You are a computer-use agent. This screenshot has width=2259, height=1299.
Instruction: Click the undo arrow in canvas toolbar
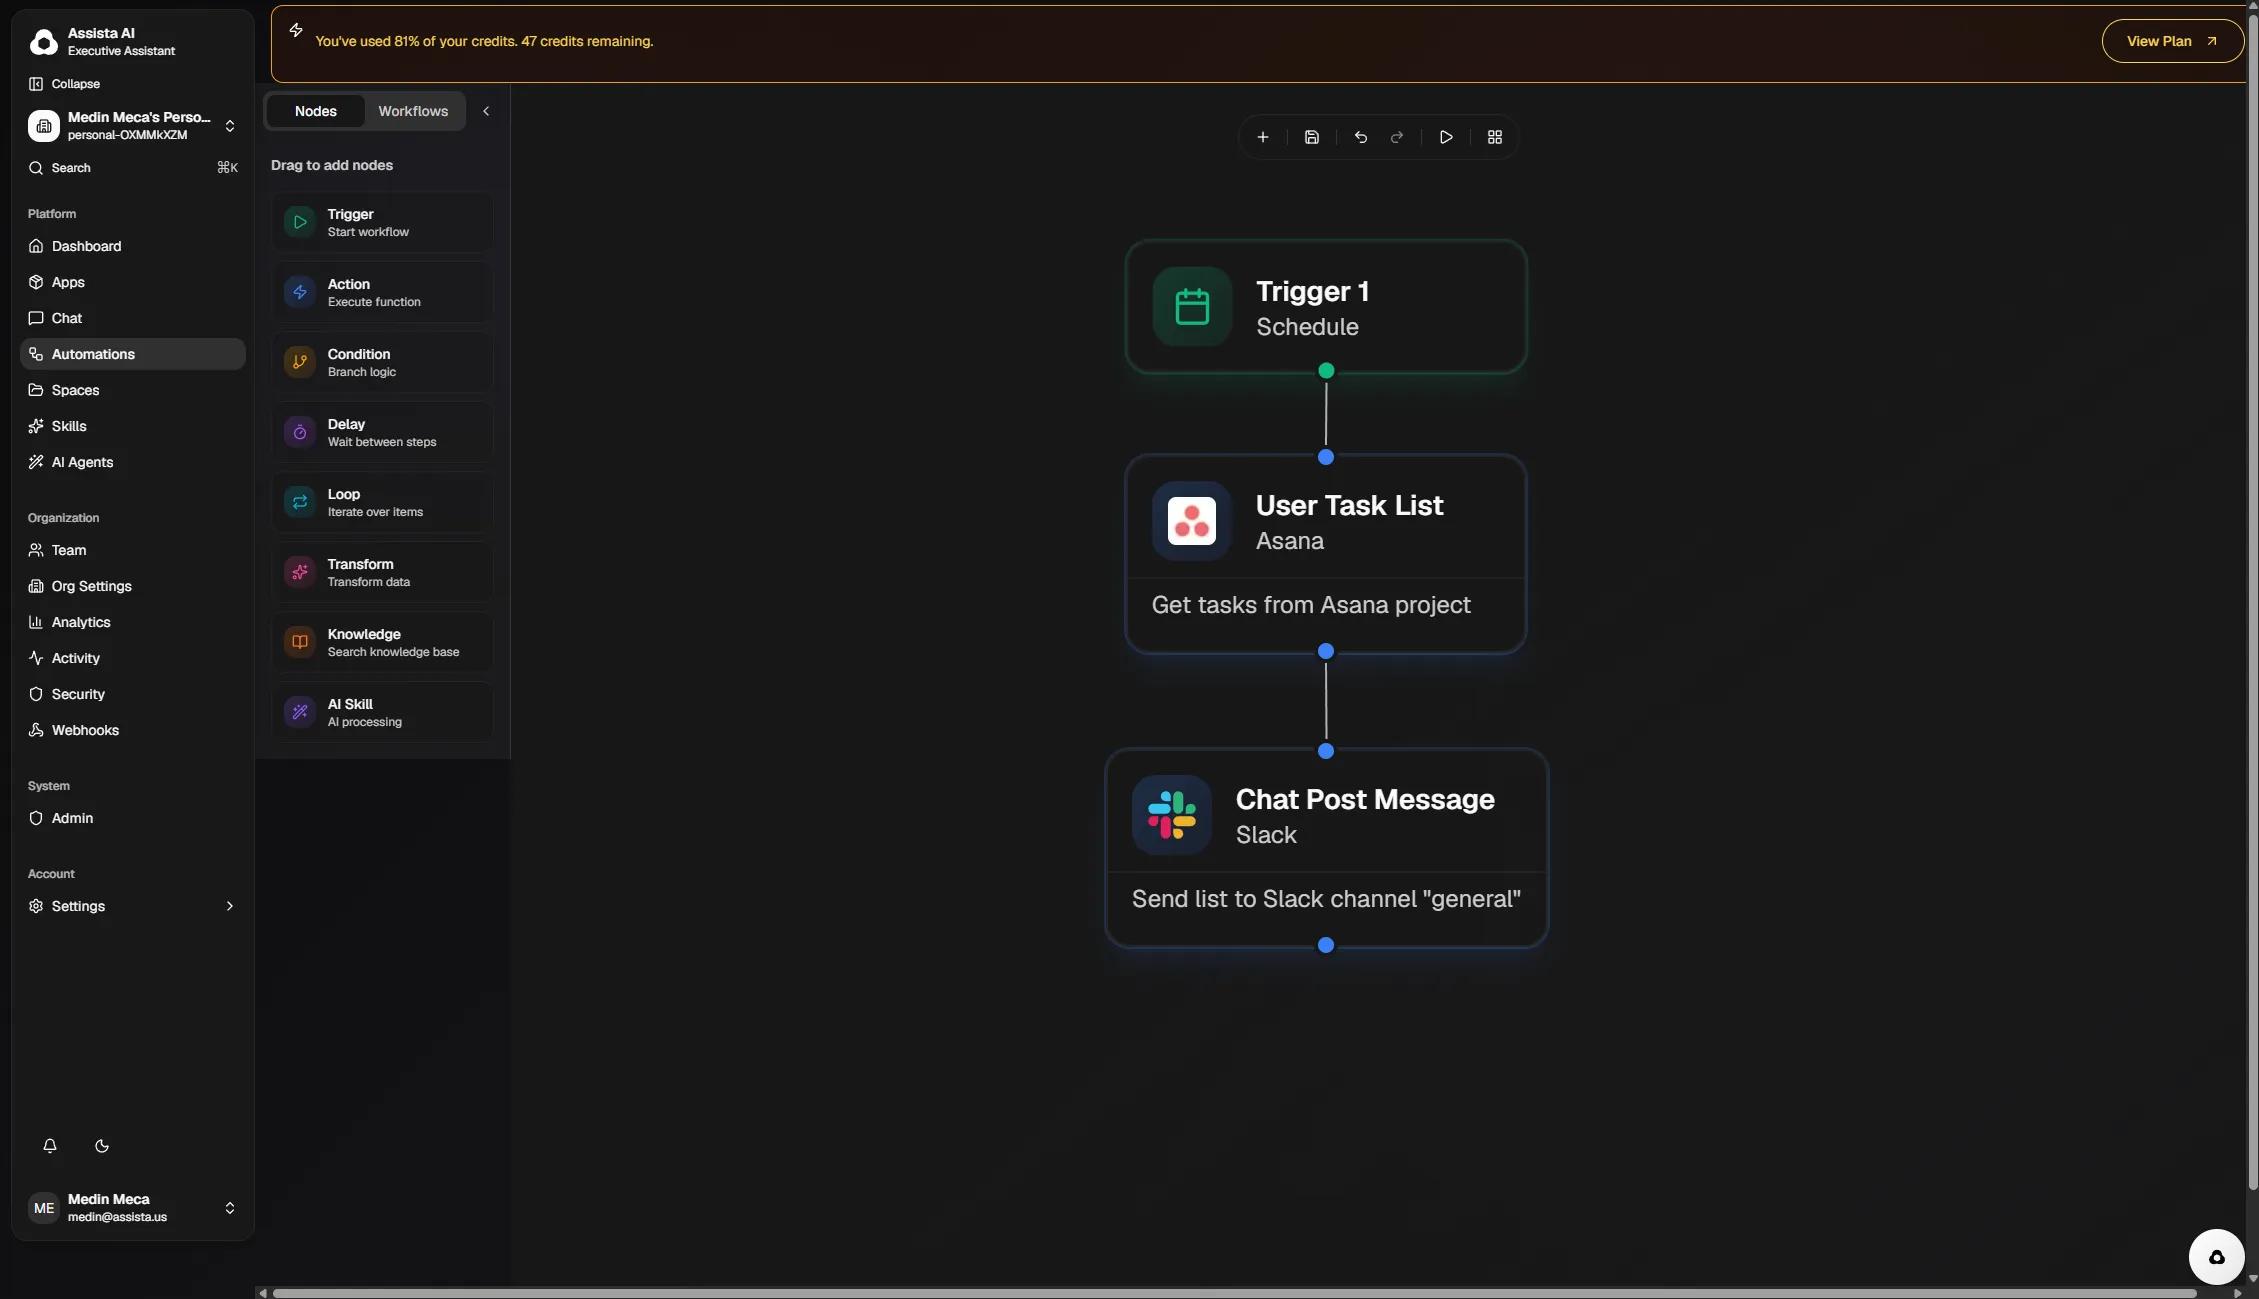1360,137
